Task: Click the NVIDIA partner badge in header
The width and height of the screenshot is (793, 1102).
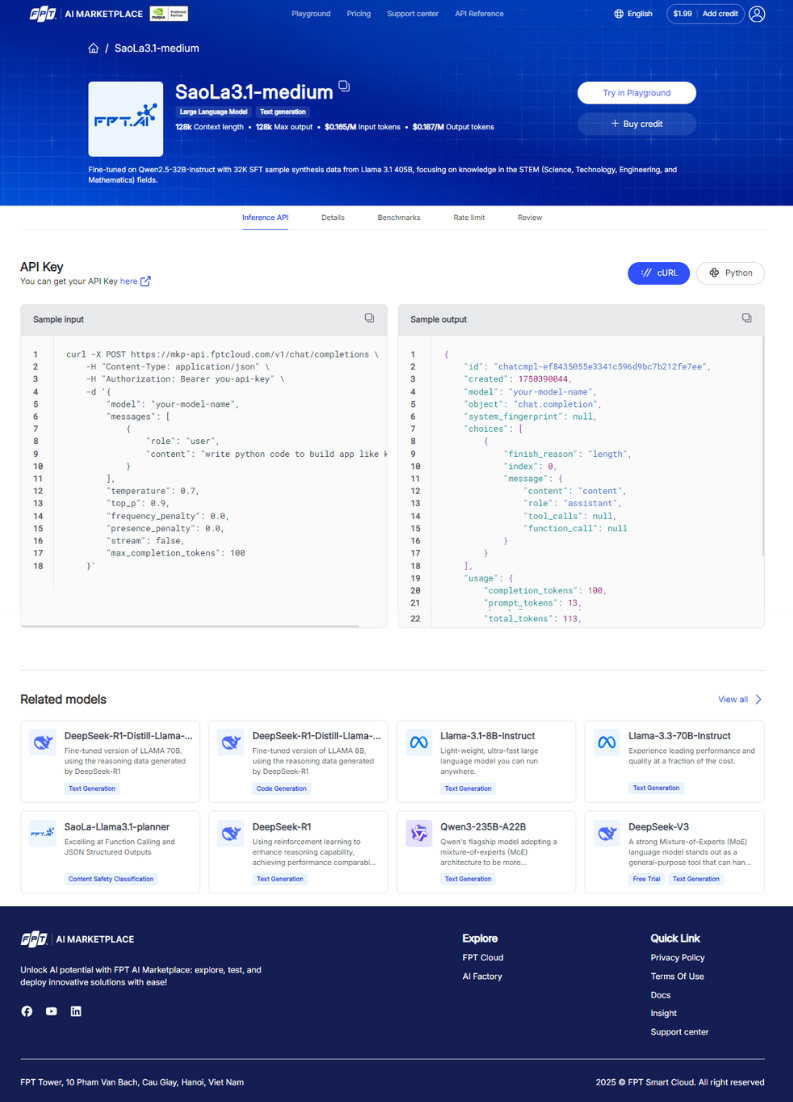Action: click(169, 13)
